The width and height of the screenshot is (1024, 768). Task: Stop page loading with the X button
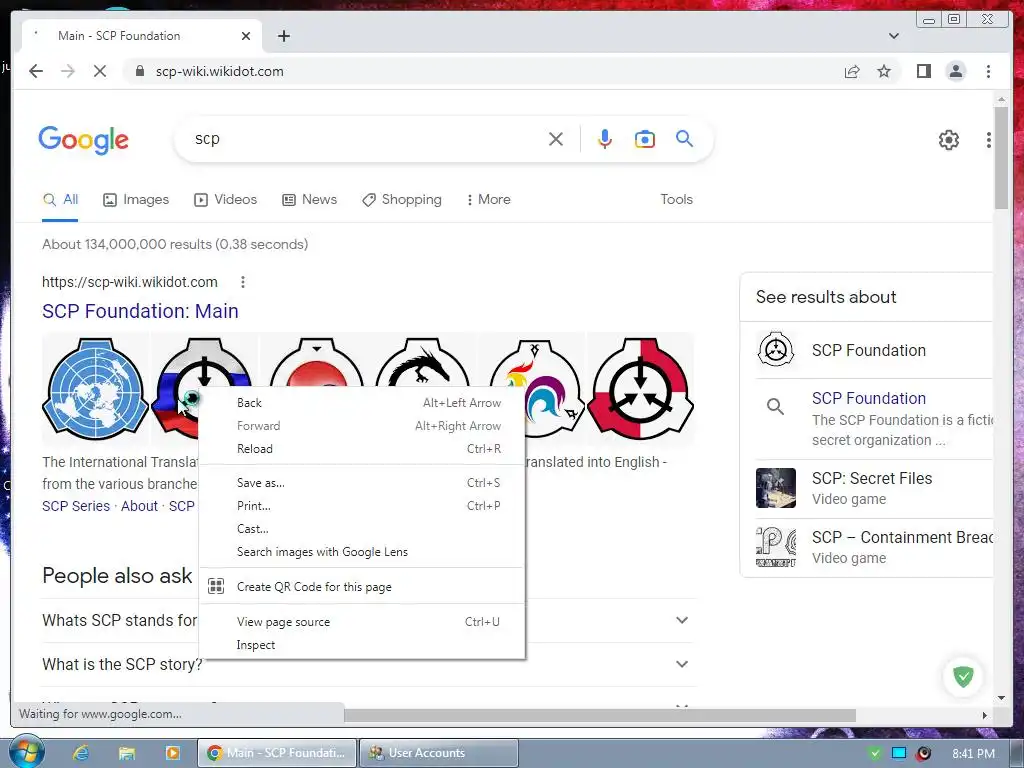tap(100, 71)
